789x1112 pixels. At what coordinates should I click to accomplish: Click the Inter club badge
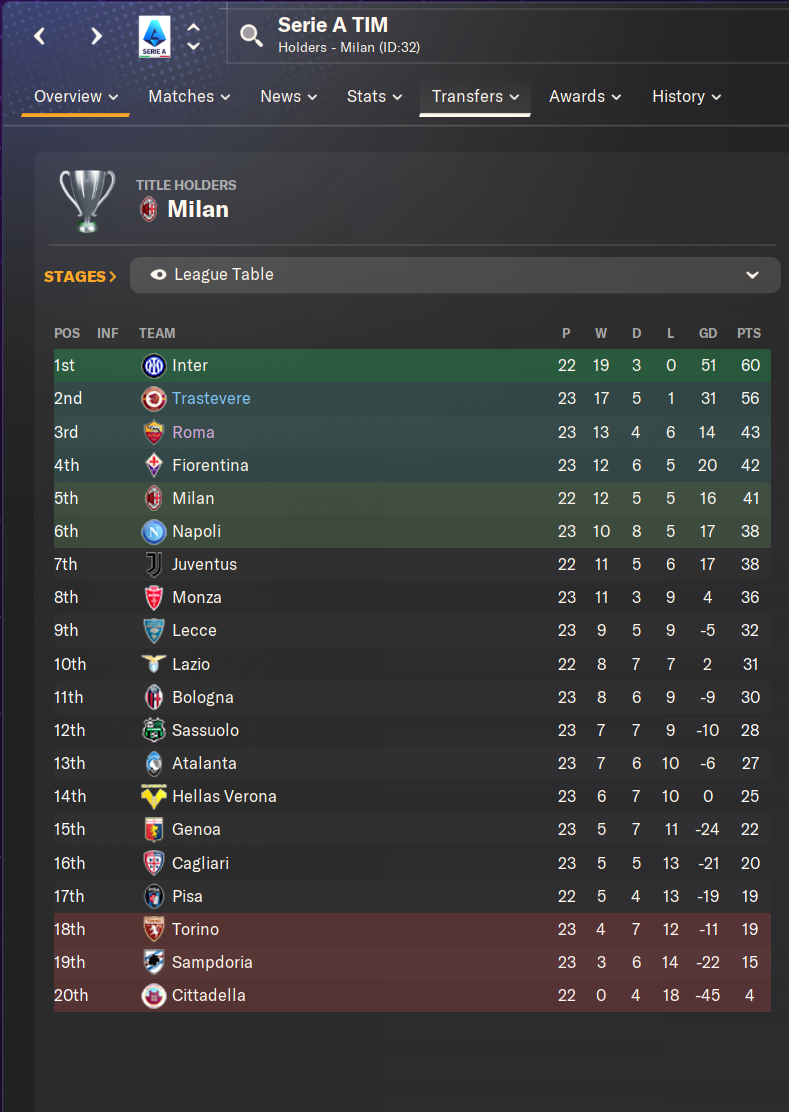(x=154, y=366)
